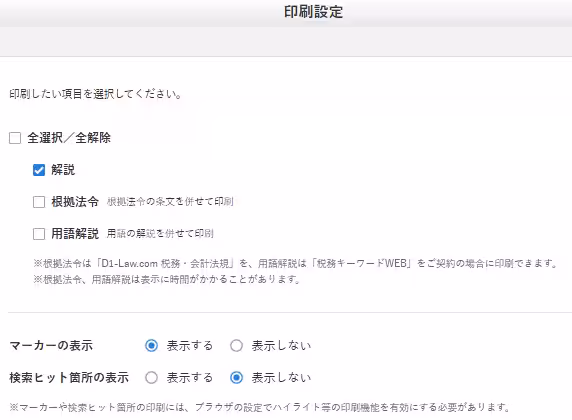Viewport: 572px width, 420px height.
Task: Click the マーカーの表示 label
Action: pos(51,346)
